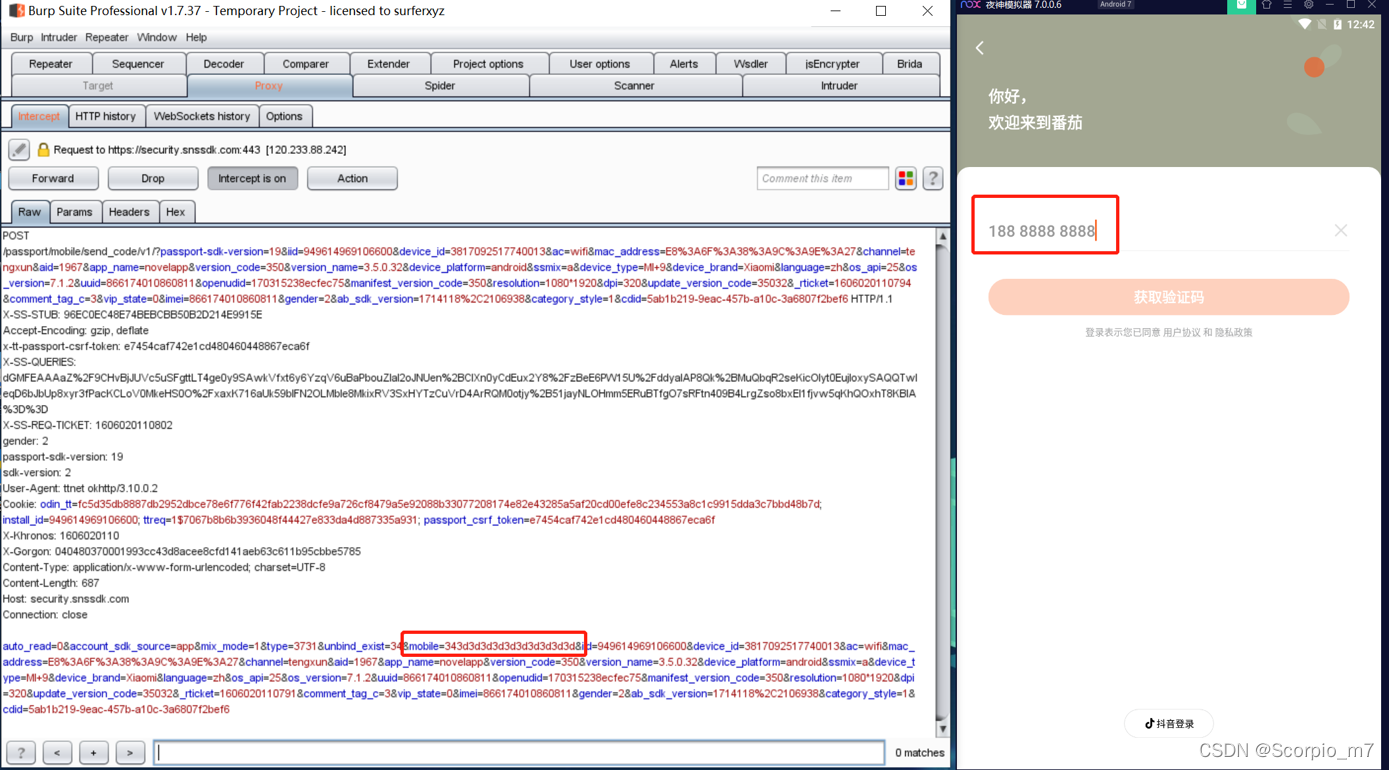Switch to the Wsdler tab
This screenshot has width=1389, height=770.
751,64
